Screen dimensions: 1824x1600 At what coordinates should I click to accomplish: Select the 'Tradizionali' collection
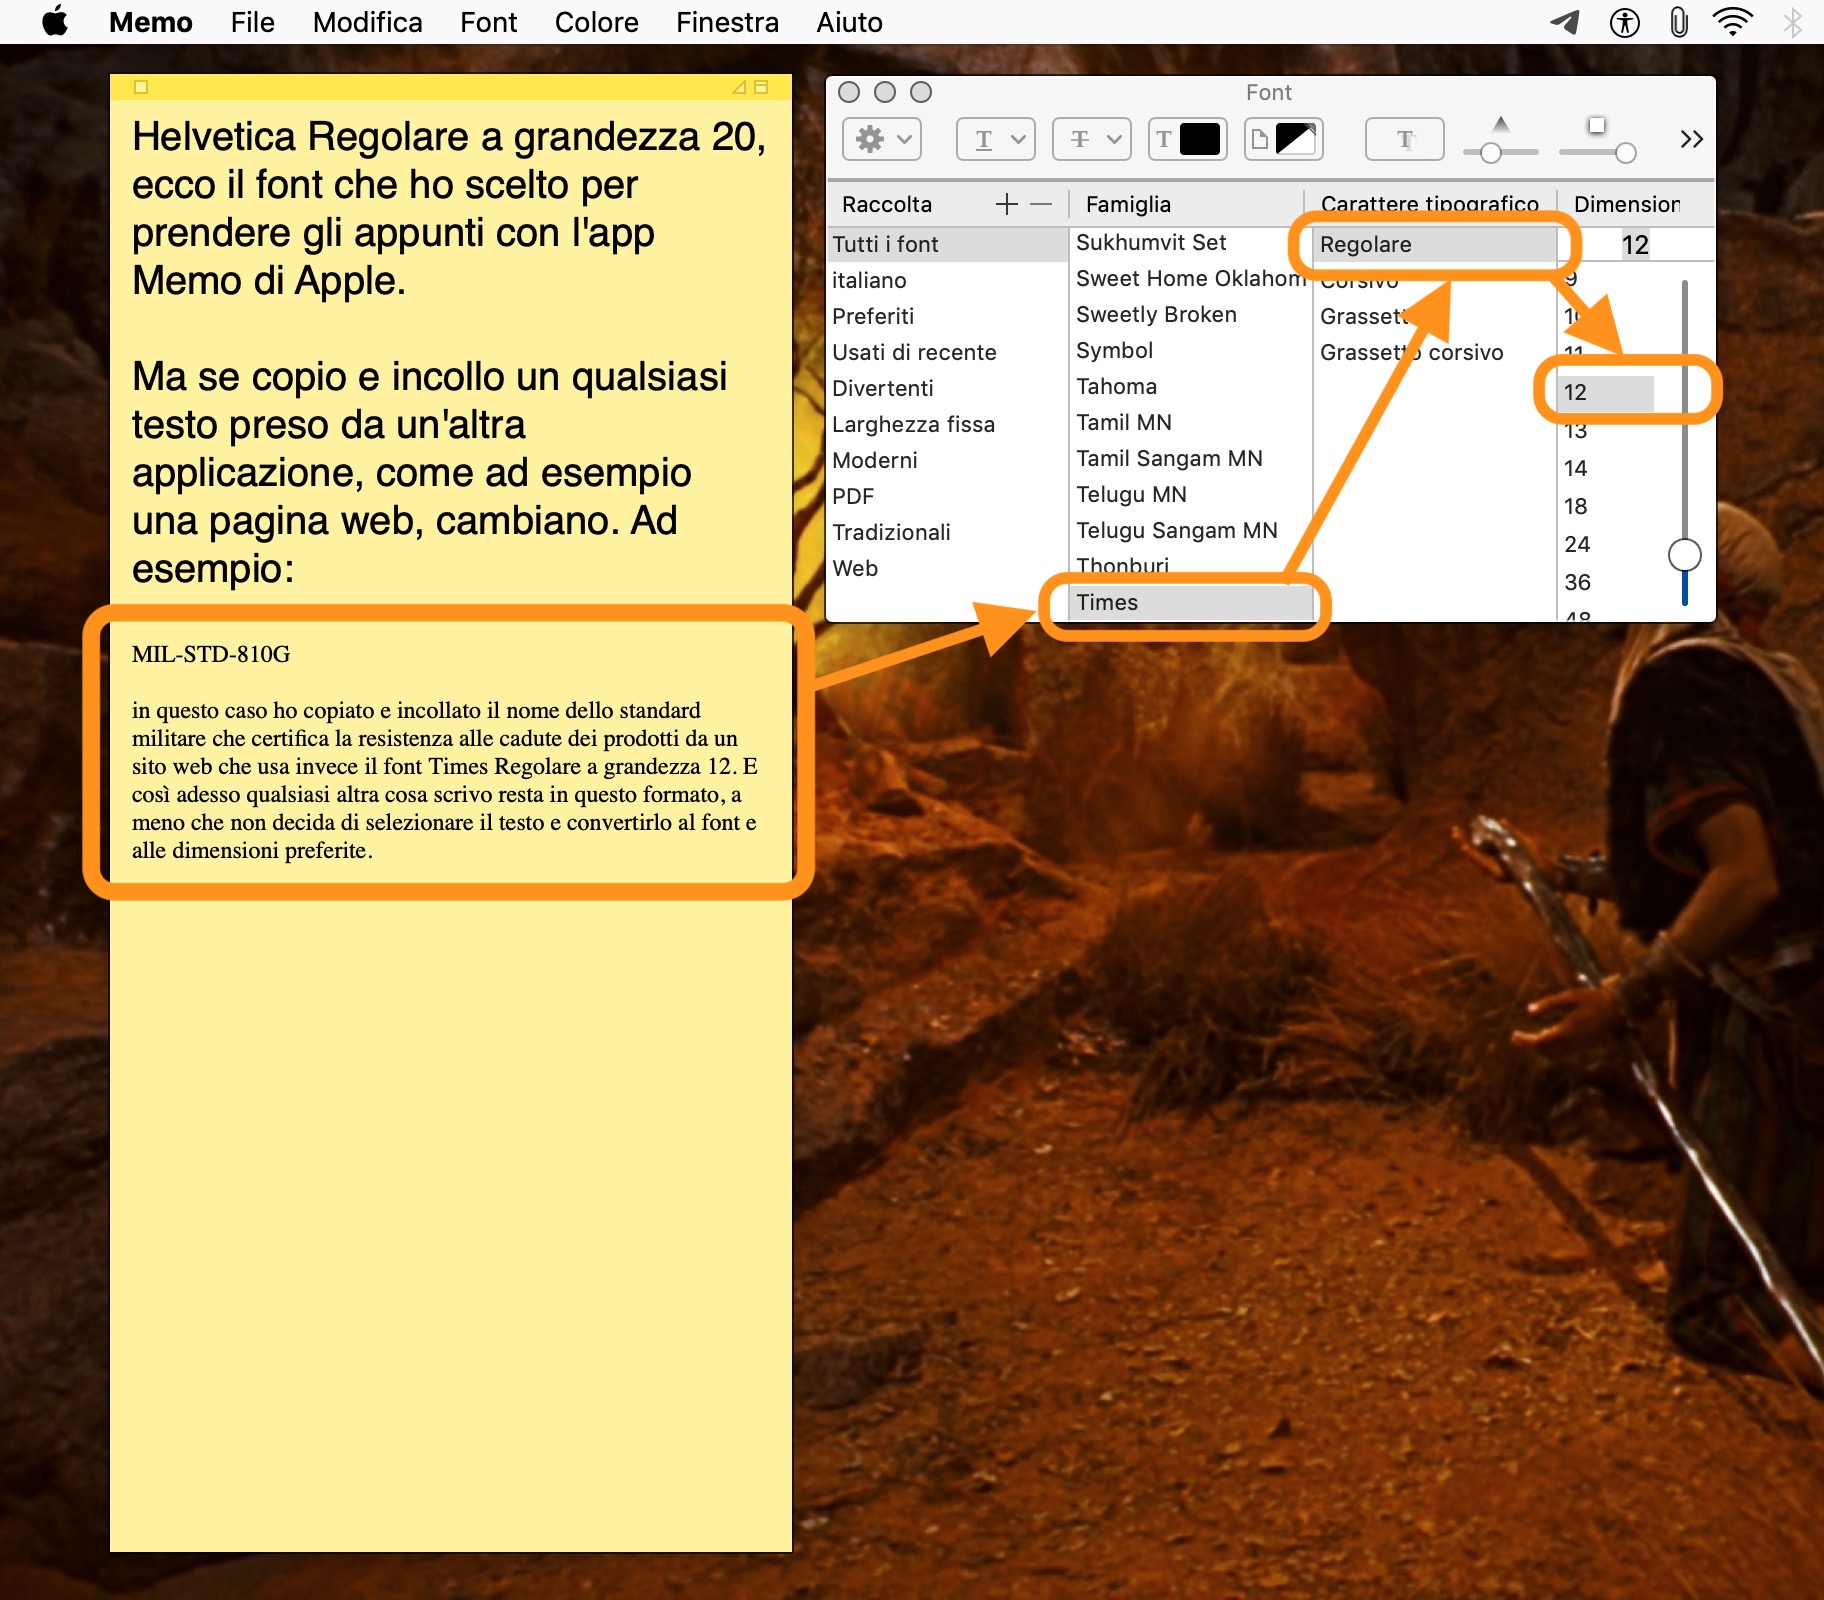point(947,532)
